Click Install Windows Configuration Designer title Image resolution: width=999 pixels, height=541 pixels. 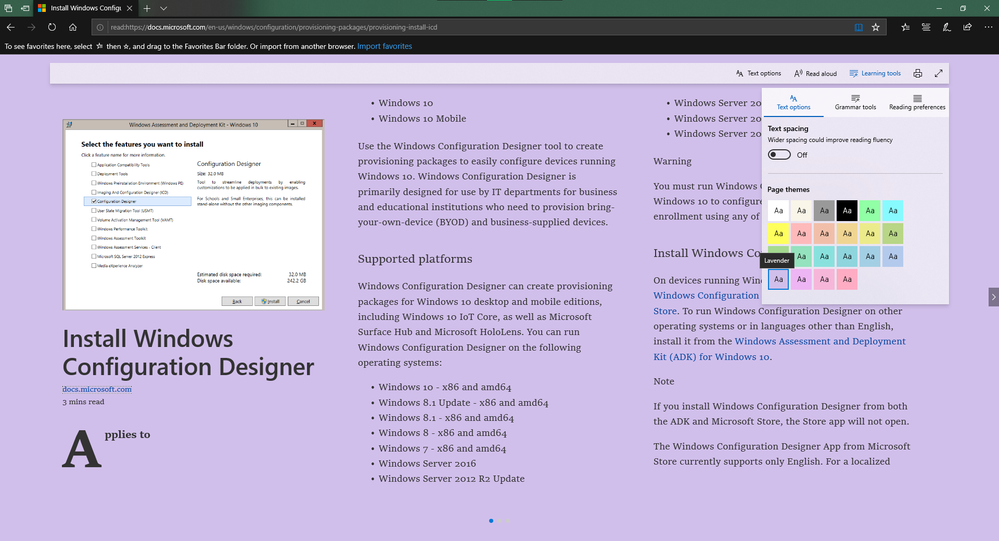(x=188, y=352)
